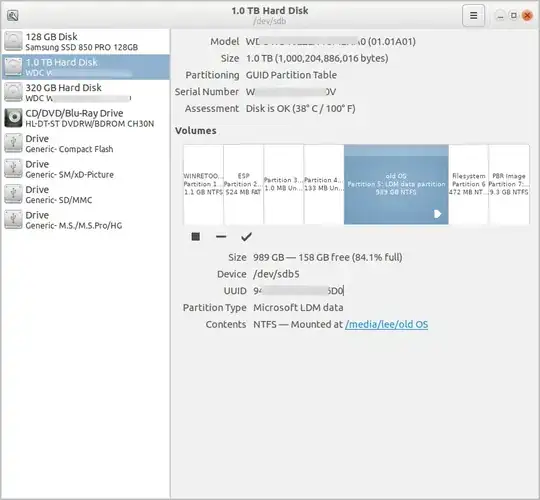540x500 pixels.
Task: Select the ESP Partition 2 volume
Action: pyautogui.click(x=243, y=185)
